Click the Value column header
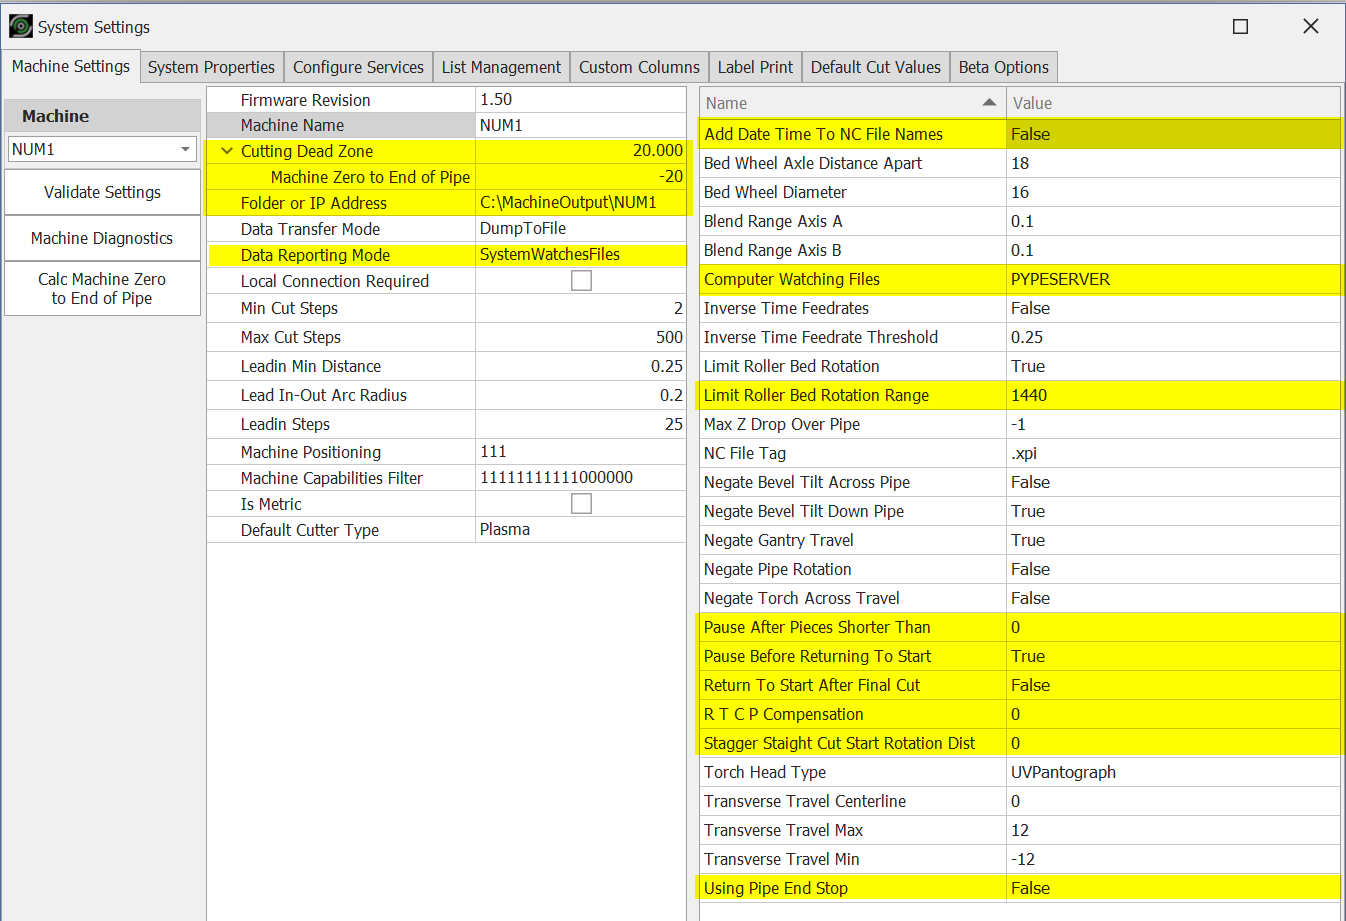 pos(1173,103)
